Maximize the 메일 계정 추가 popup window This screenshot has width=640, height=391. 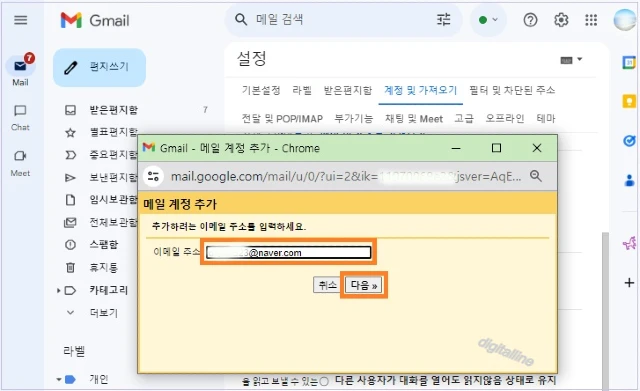(x=496, y=148)
